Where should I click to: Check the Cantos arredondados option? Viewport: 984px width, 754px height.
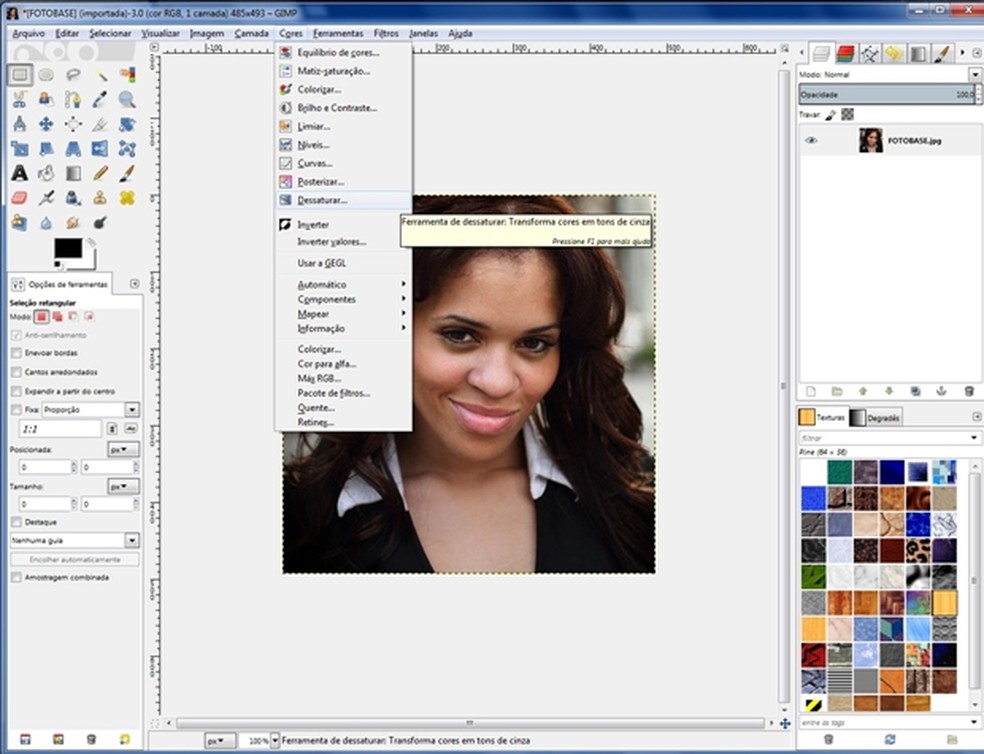click(x=16, y=372)
